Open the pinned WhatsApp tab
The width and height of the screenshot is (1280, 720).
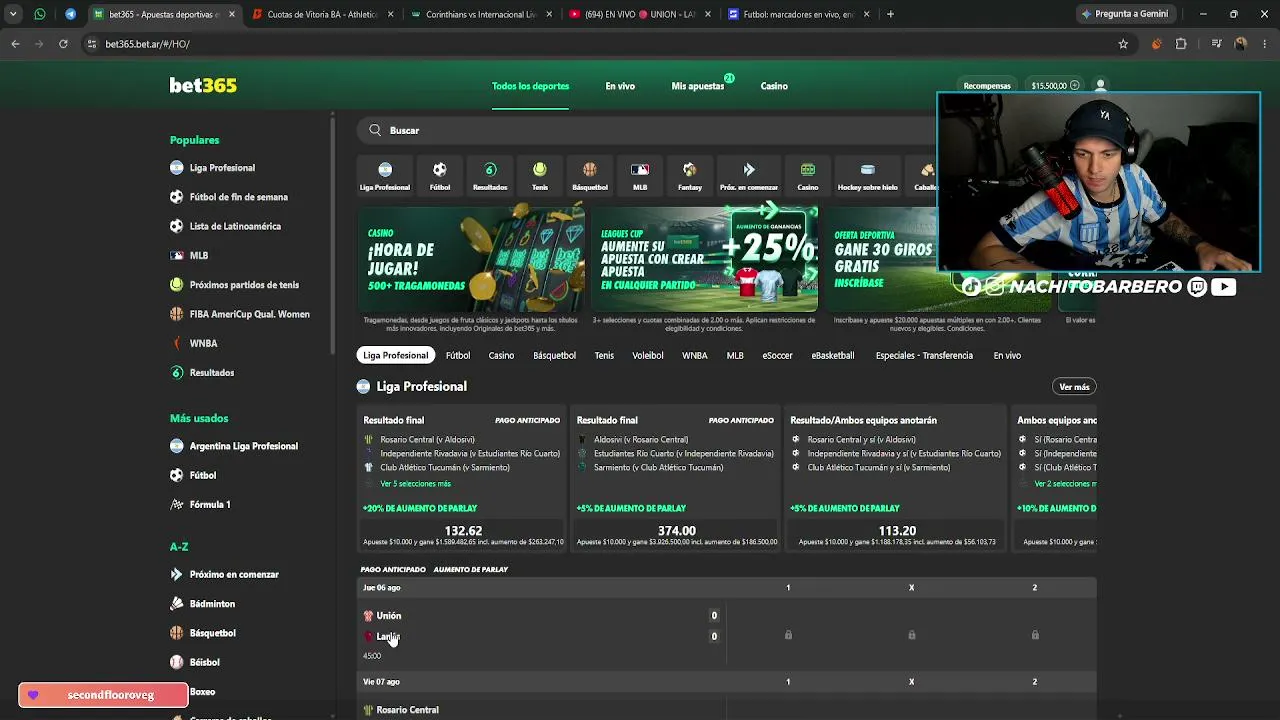point(40,14)
